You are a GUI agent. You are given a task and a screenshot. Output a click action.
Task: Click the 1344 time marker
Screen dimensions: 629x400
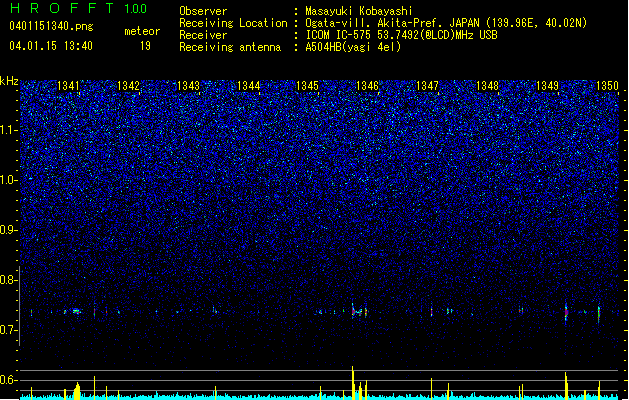click(248, 85)
